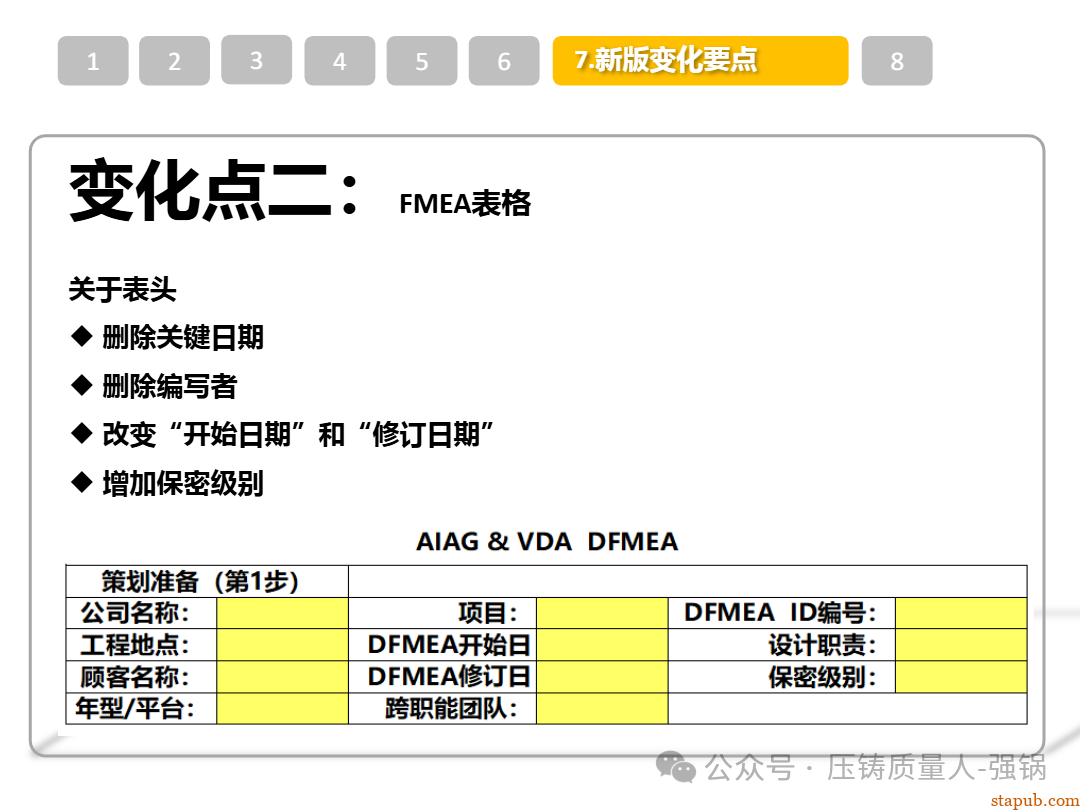The width and height of the screenshot is (1080, 810).
Task: Click the label cell 年型/平台:
Action: (x=141, y=708)
